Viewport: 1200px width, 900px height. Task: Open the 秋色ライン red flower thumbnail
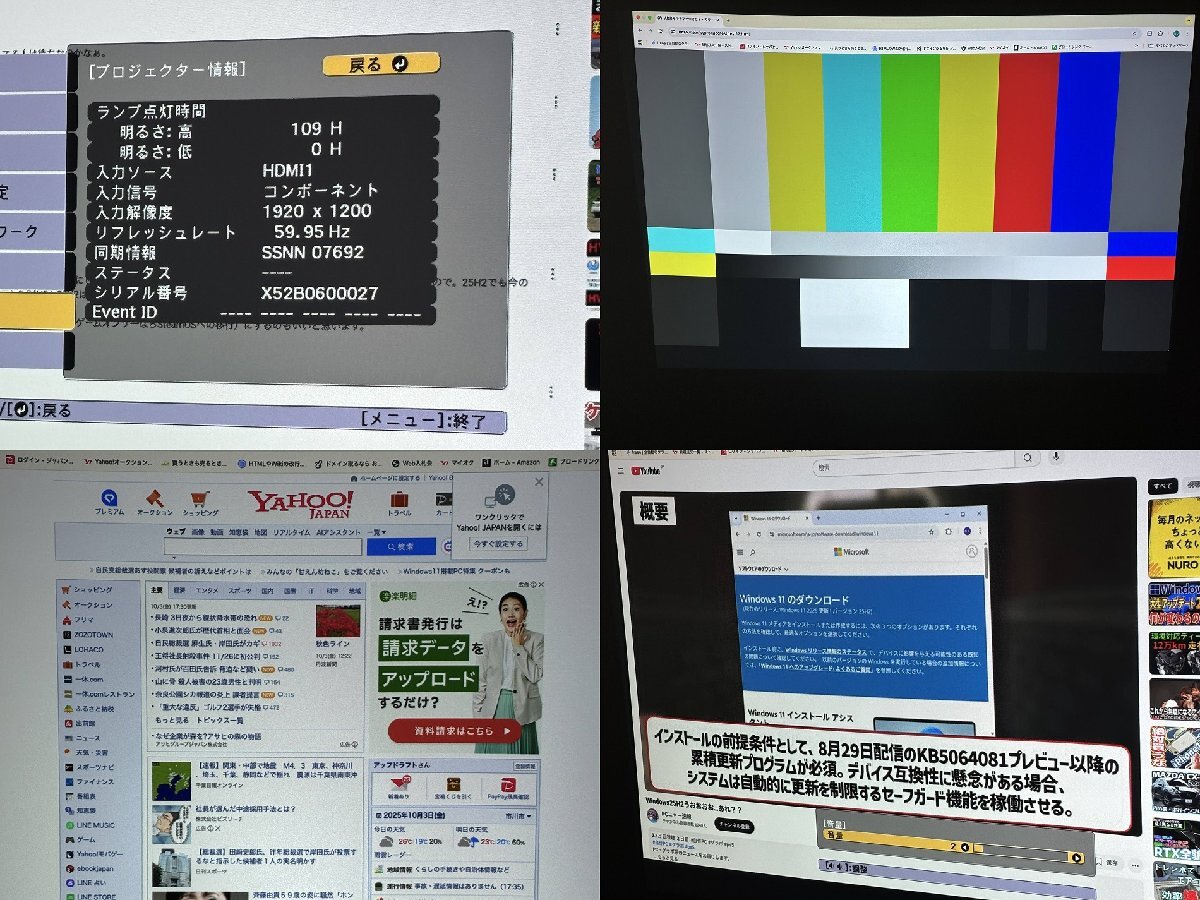(338, 621)
